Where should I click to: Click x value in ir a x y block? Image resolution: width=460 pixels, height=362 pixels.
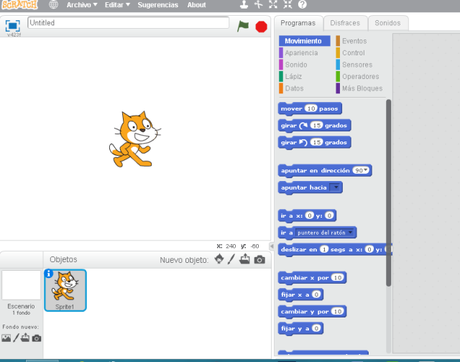(310, 215)
